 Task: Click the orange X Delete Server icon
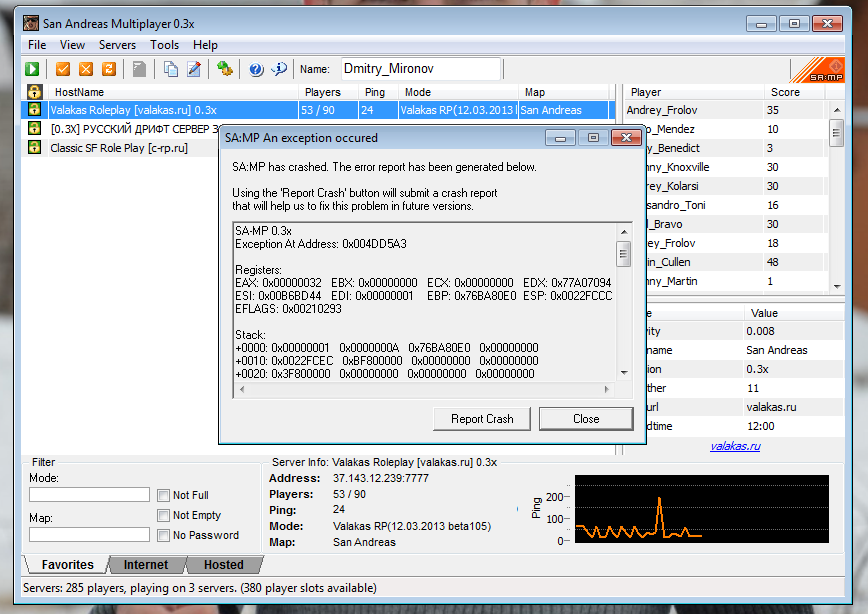click(86, 69)
